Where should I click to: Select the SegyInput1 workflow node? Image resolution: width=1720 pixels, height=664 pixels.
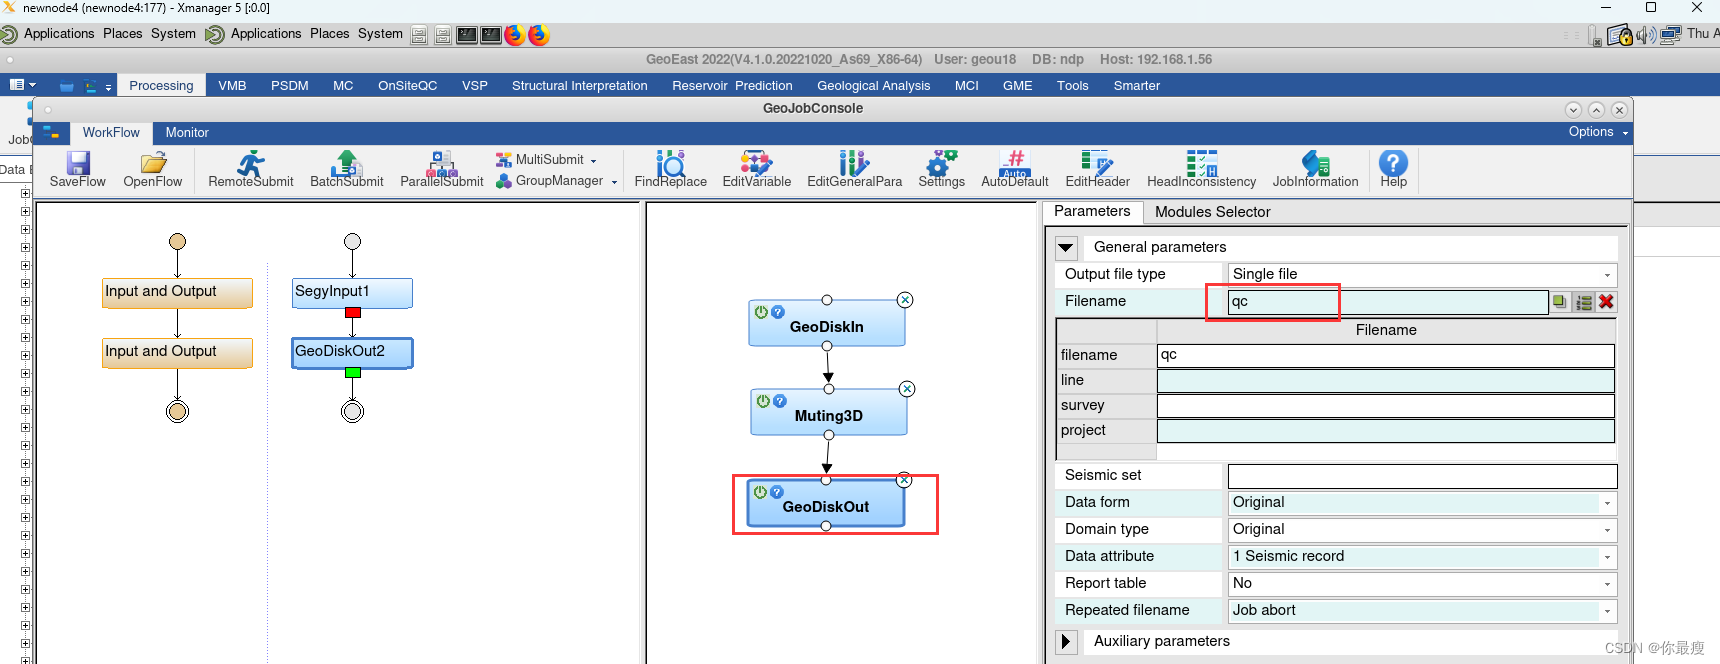(352, 292)
